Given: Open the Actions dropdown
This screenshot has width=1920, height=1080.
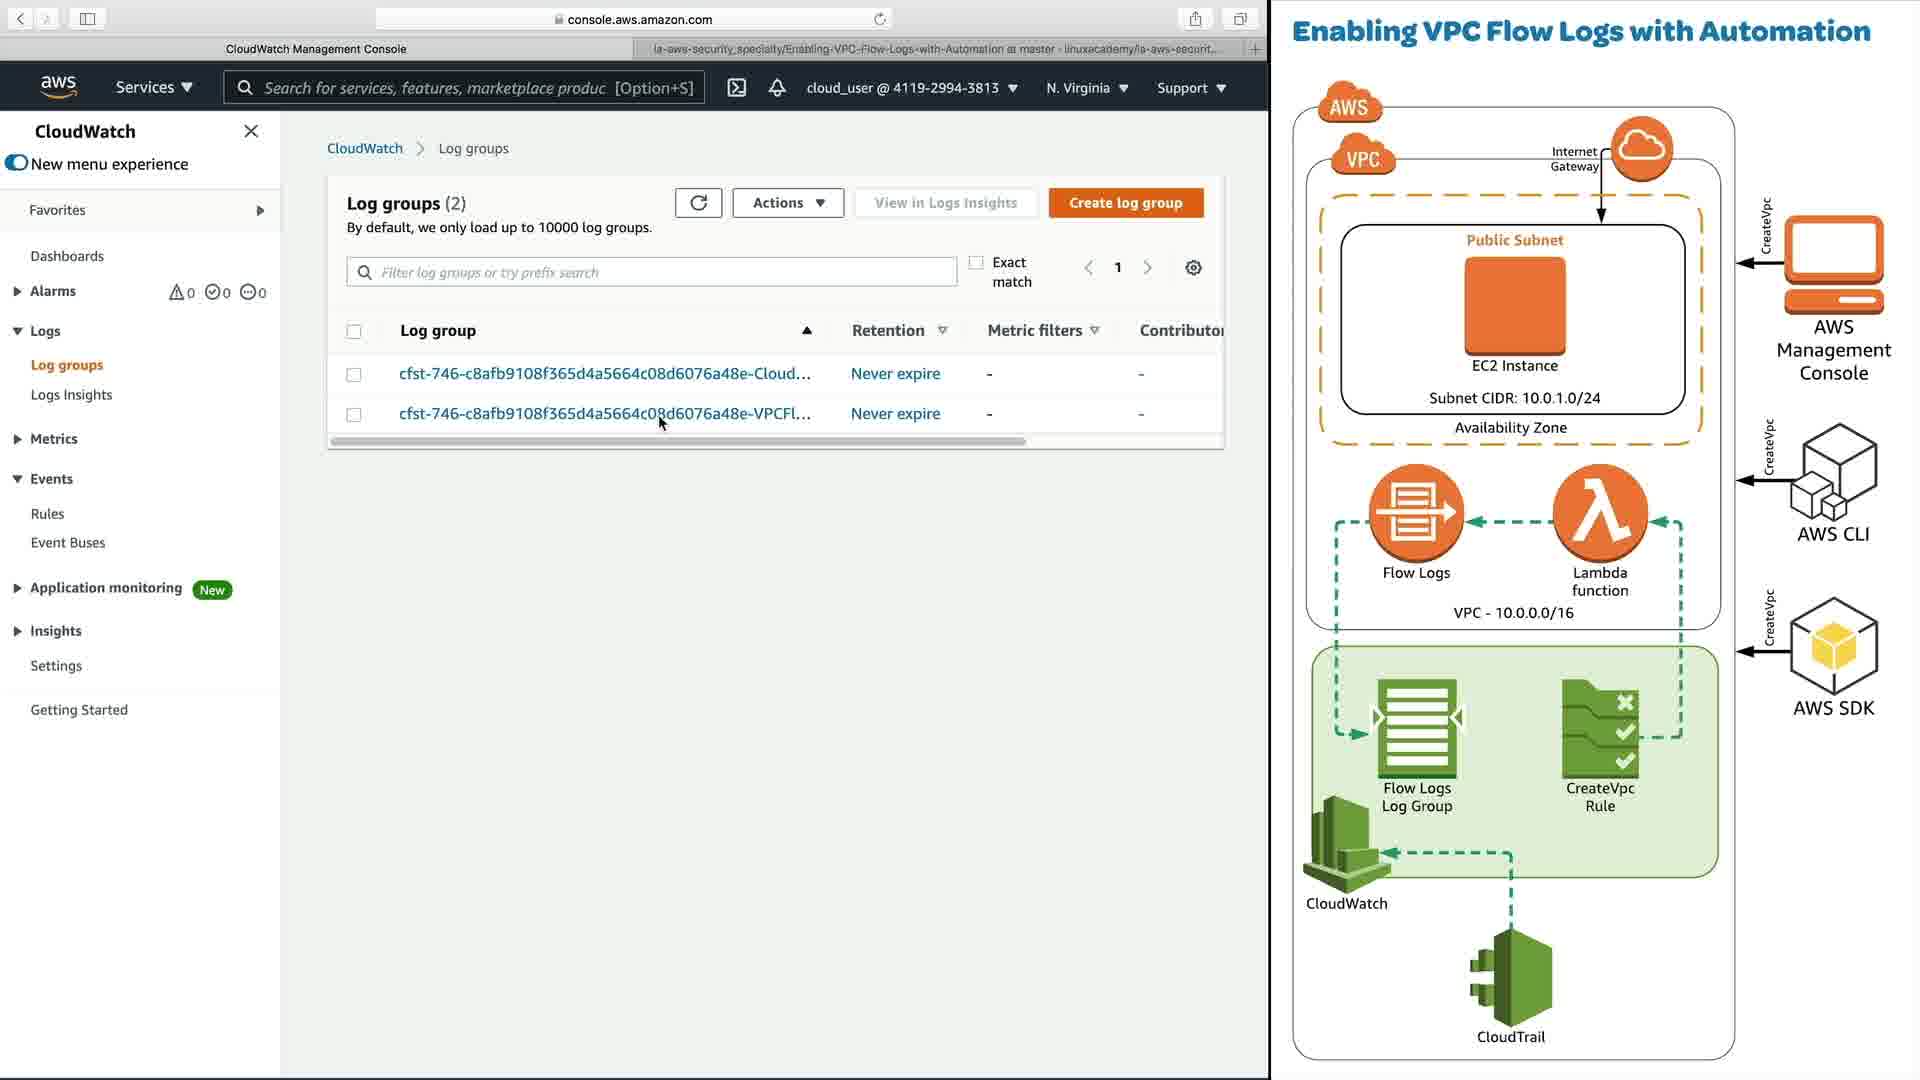Looking at the screenshot, I should [788, 203].
